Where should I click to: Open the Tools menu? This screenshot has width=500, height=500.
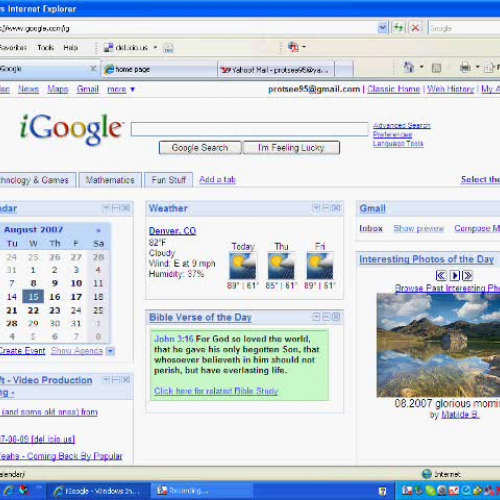pos(46,47)
